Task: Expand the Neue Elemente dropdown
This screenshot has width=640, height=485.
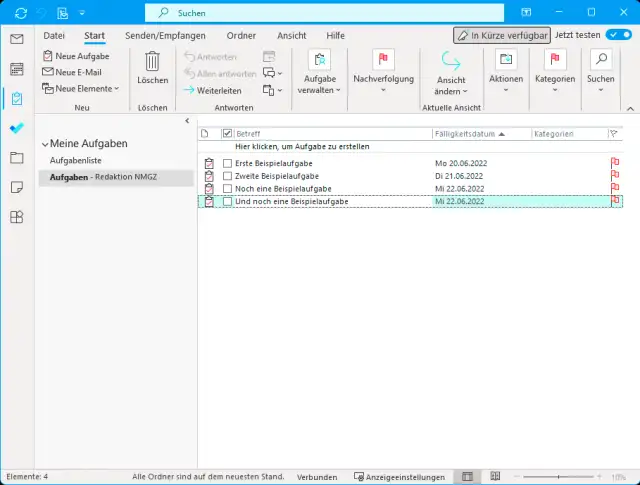Action: coord(80,88)
